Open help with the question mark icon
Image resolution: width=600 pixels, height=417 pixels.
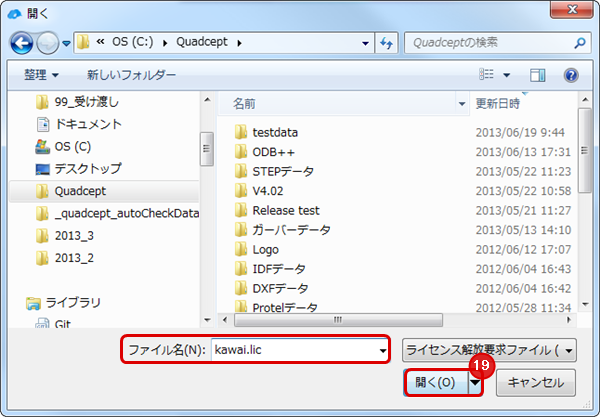pos(571,75)
